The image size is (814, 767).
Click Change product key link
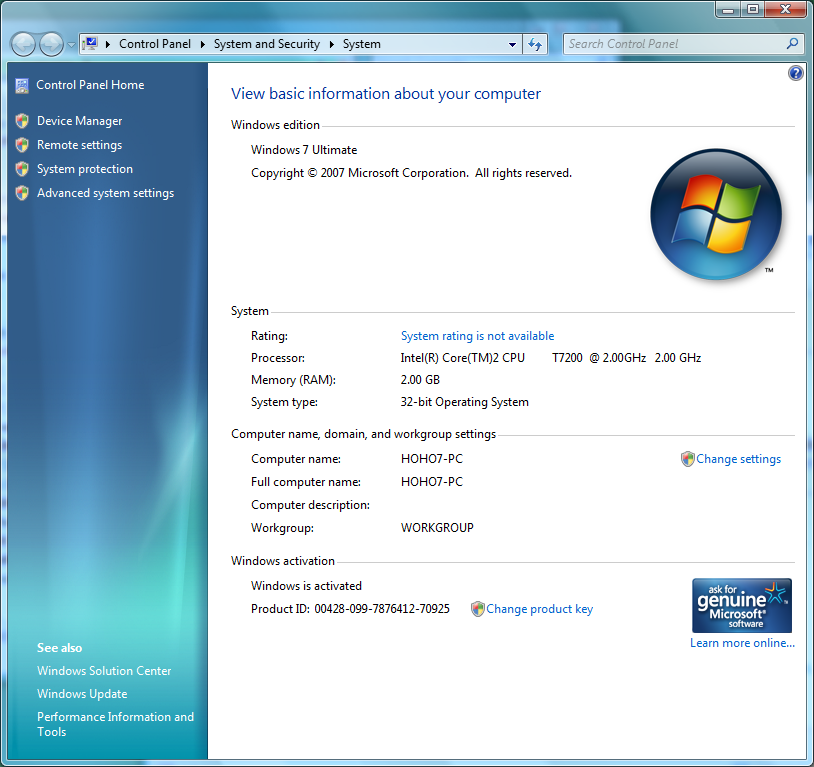pos(539,609)
